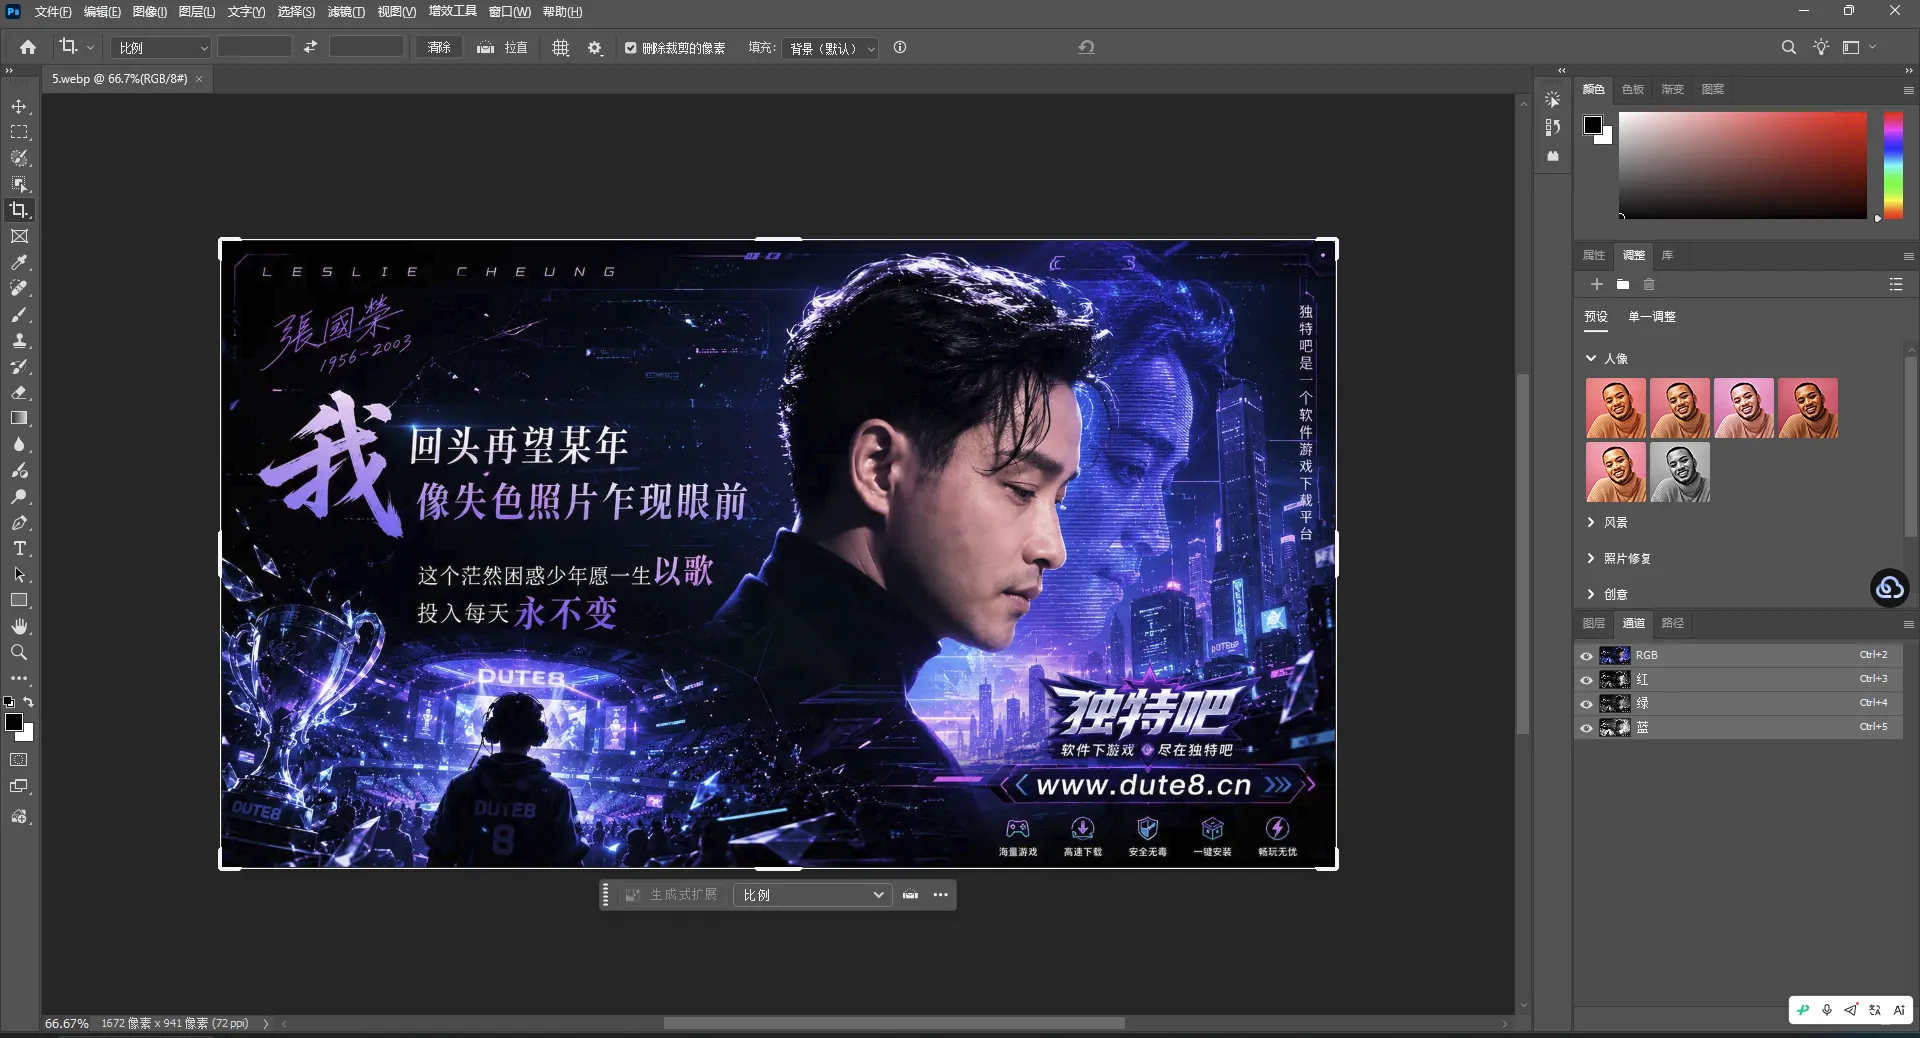The width and height of the screenshot is (1920, 1038).
Task: Toggle visibility of 绿 channel
Action: (1586, 704)
